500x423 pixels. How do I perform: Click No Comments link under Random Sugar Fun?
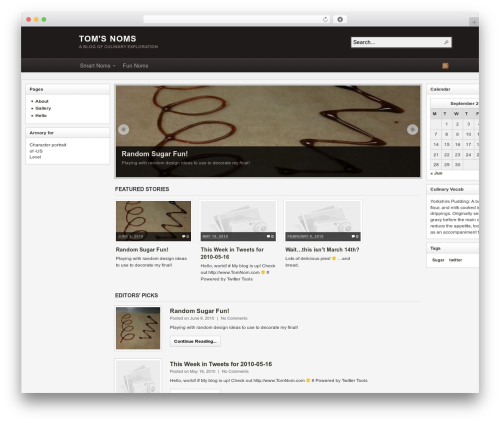pyautogui.click(x=234, y=318)
